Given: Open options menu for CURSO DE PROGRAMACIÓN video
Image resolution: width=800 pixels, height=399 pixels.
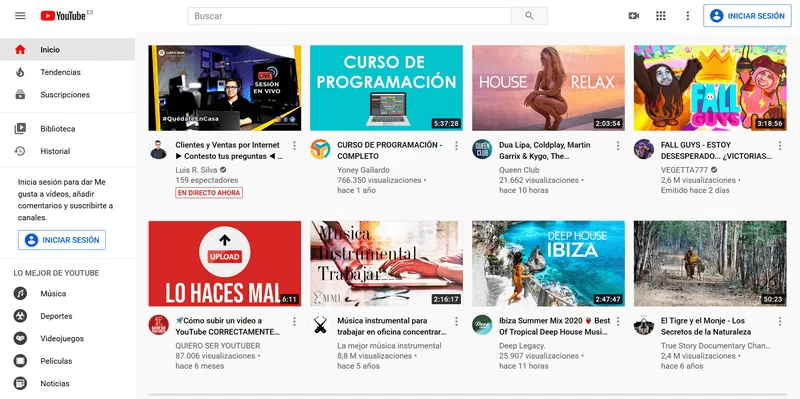Looking at the screenshot, I should (456, 146).
